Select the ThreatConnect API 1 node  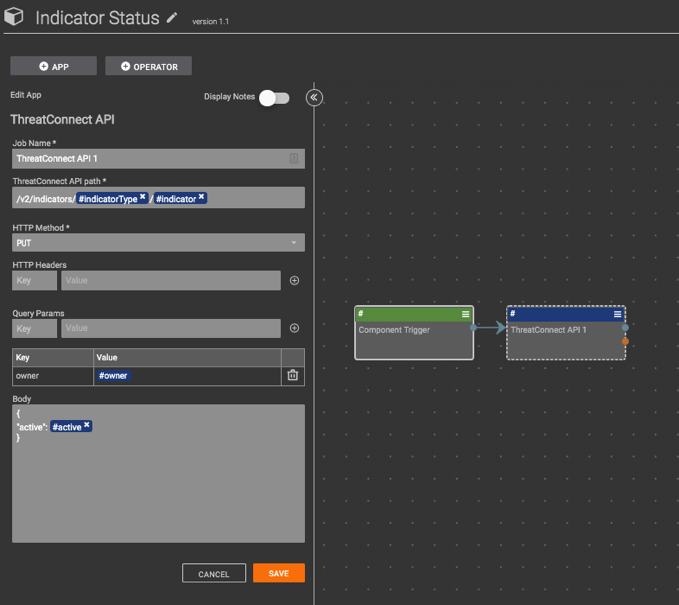566,333
